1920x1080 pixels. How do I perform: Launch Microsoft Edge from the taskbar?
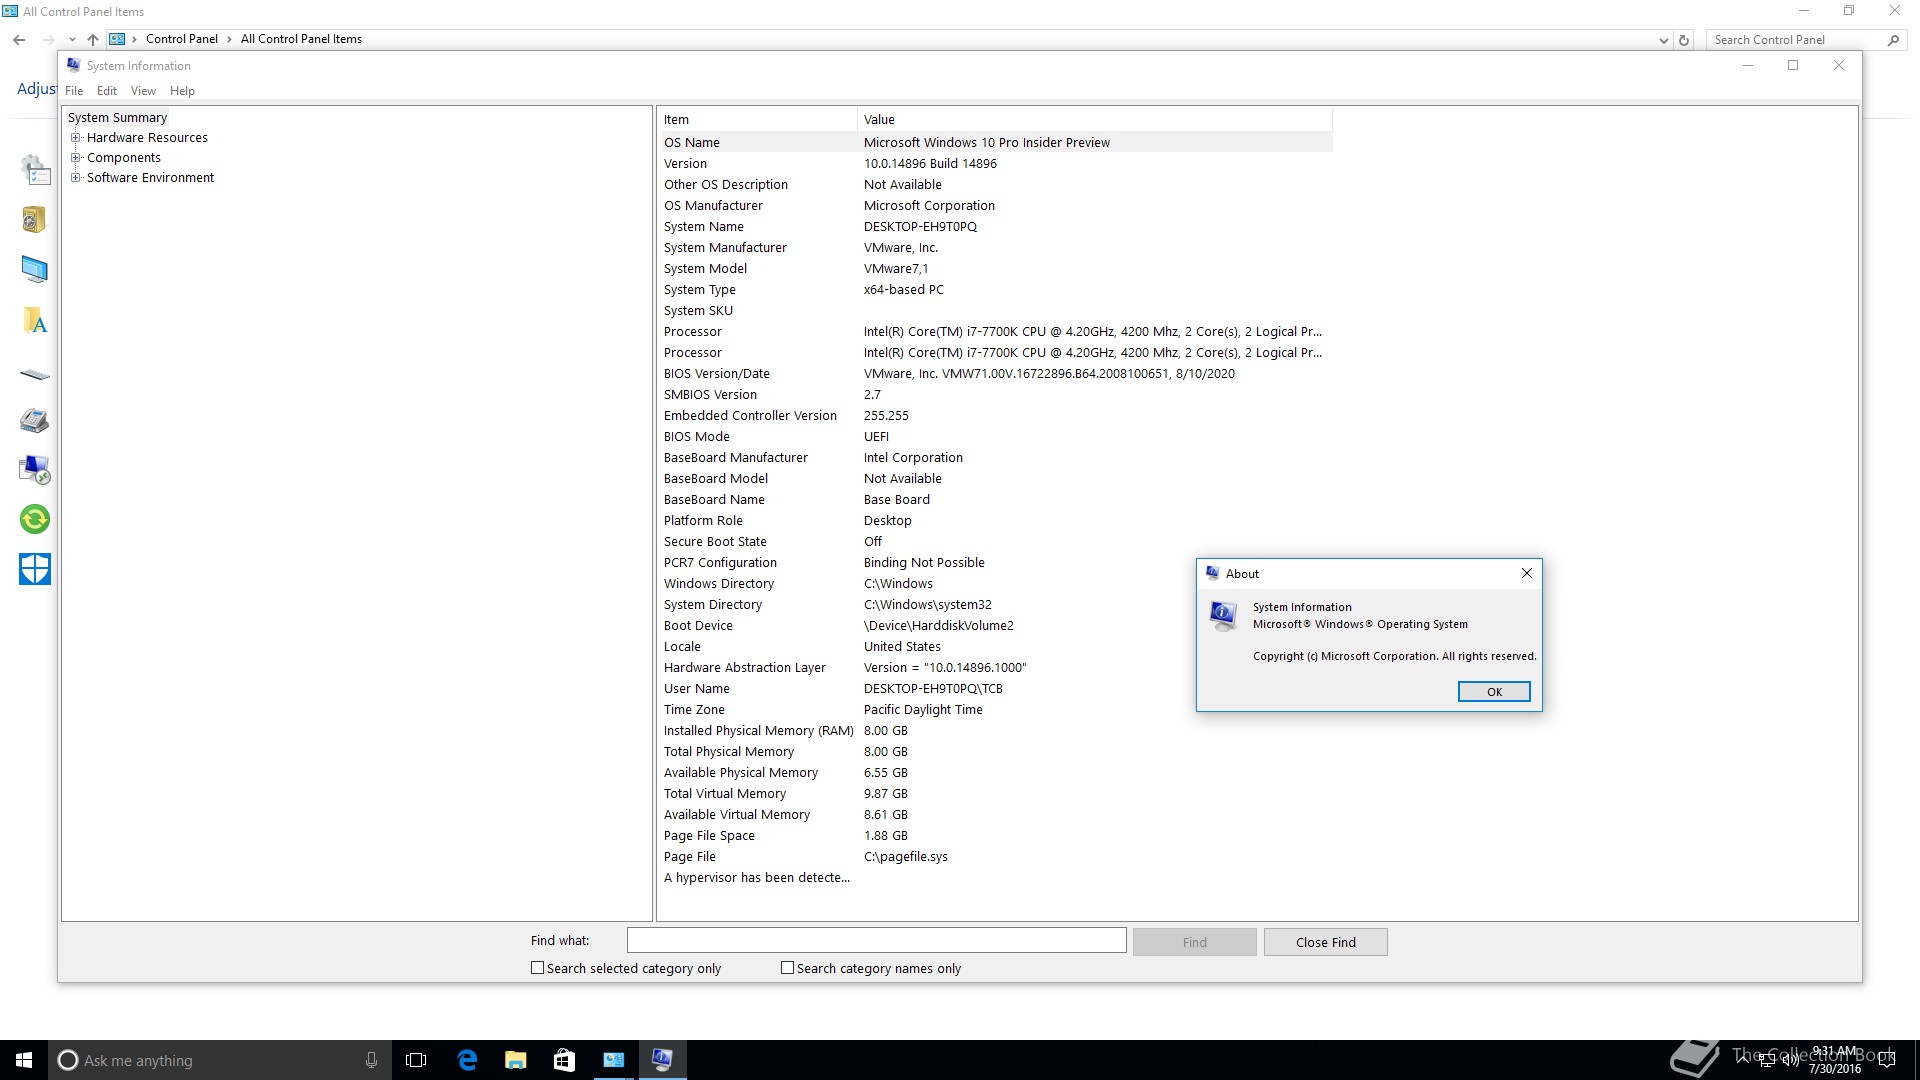467,1060
